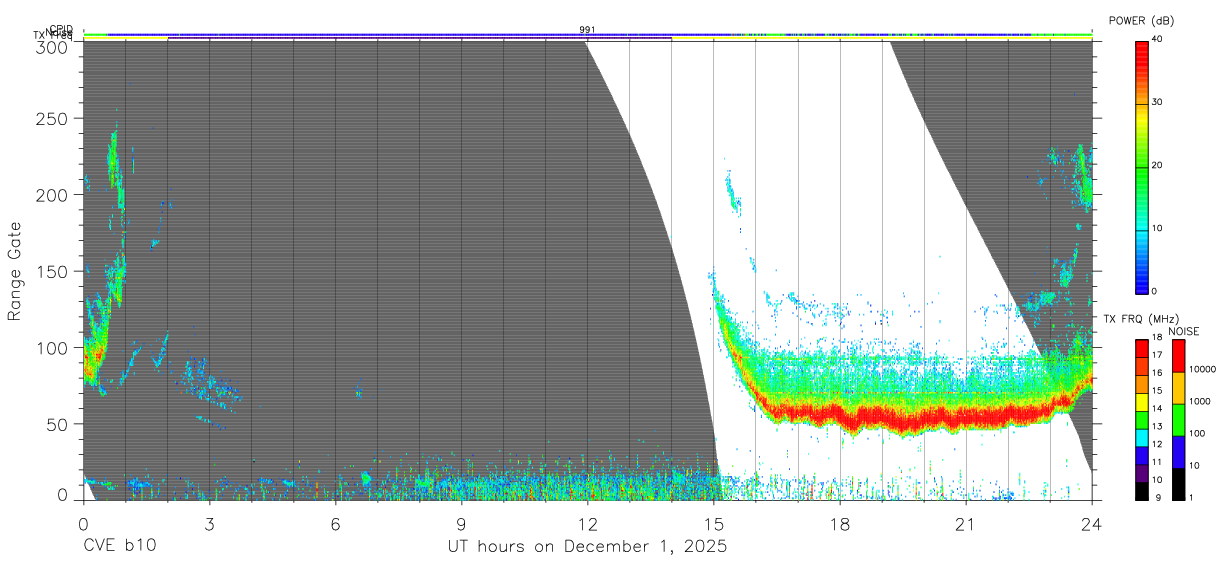Click the 'UT hours on December 1, 2025' label
The width and height of the screenshot is (1228, 567).
(587, 547)
